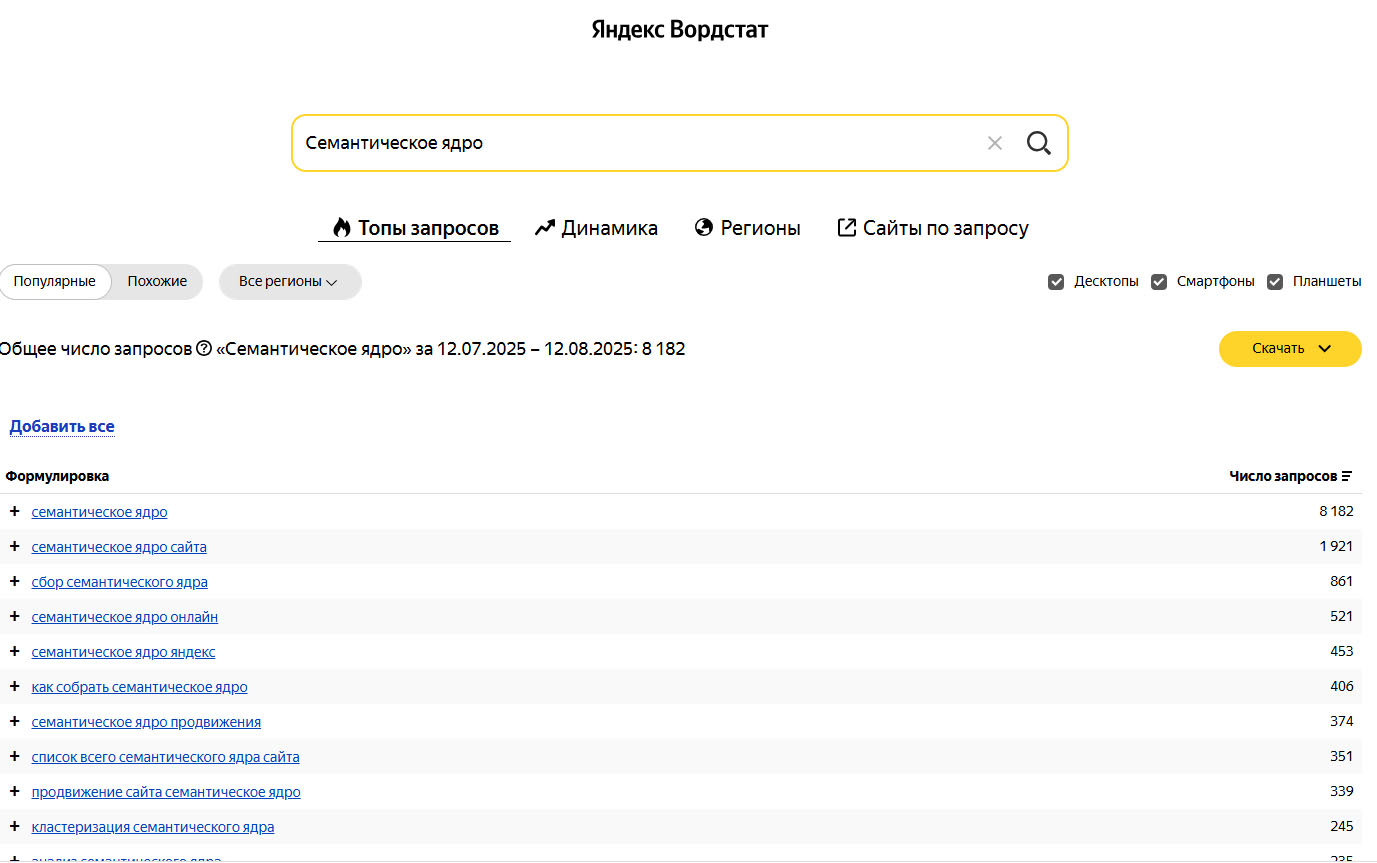Select the Популярные toggle option
Screen dimensions: 1377x863
pyautogui.click(x=54, y=282)
